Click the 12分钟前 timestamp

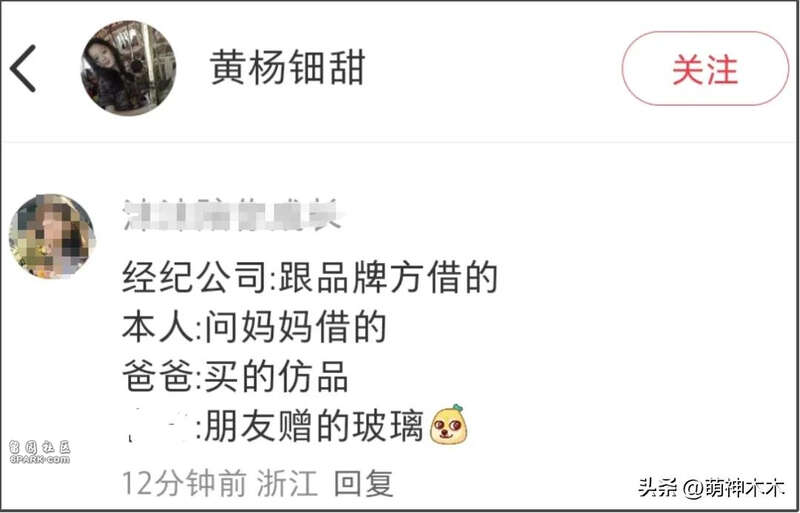click(184, 483)
